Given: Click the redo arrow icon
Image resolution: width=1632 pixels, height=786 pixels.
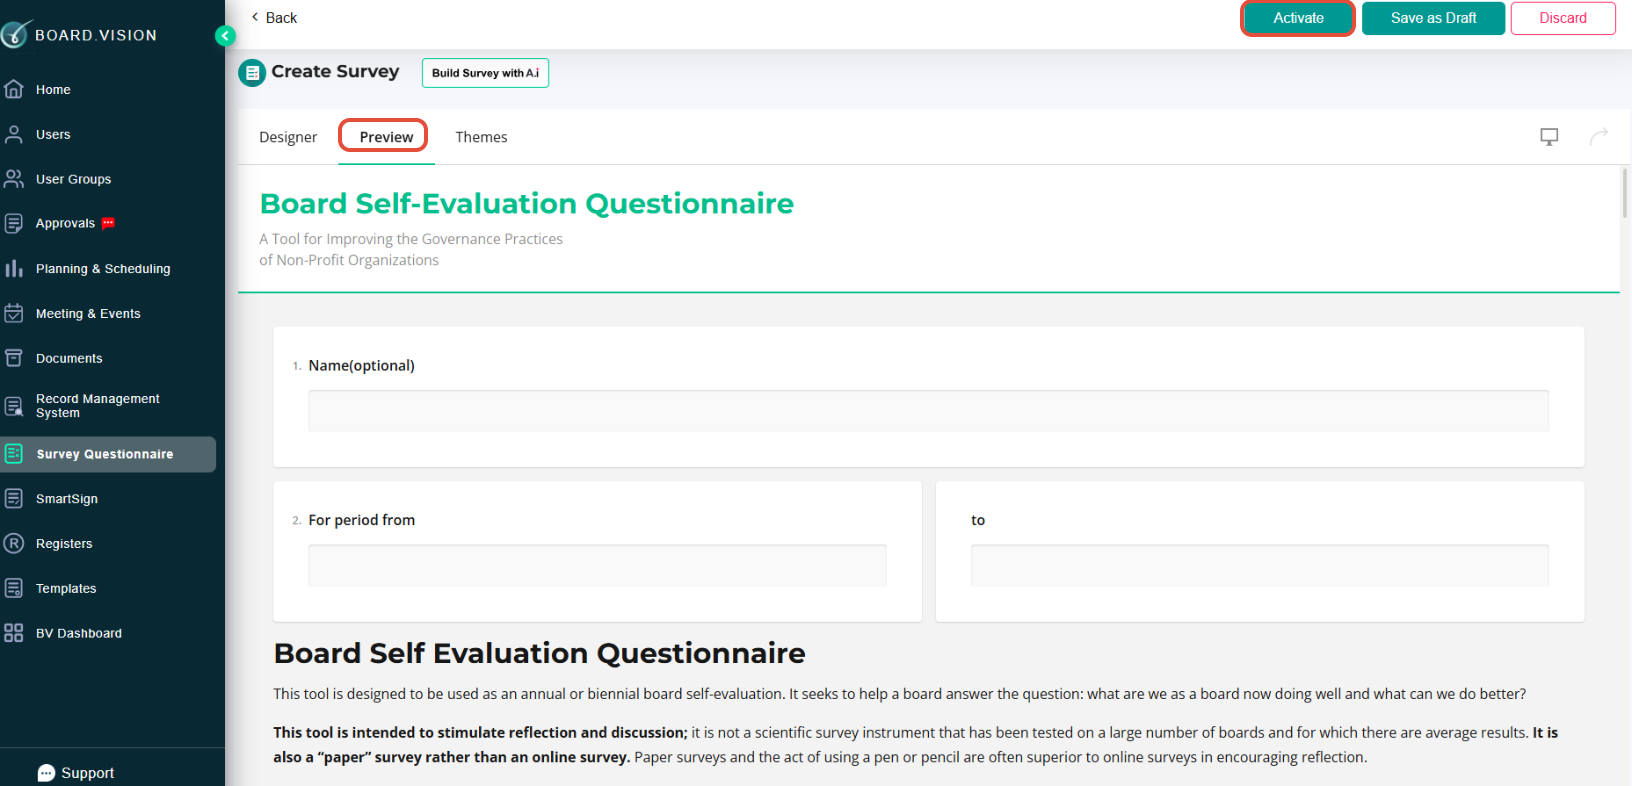Looking at the screenshot, I should (1599, 136).
